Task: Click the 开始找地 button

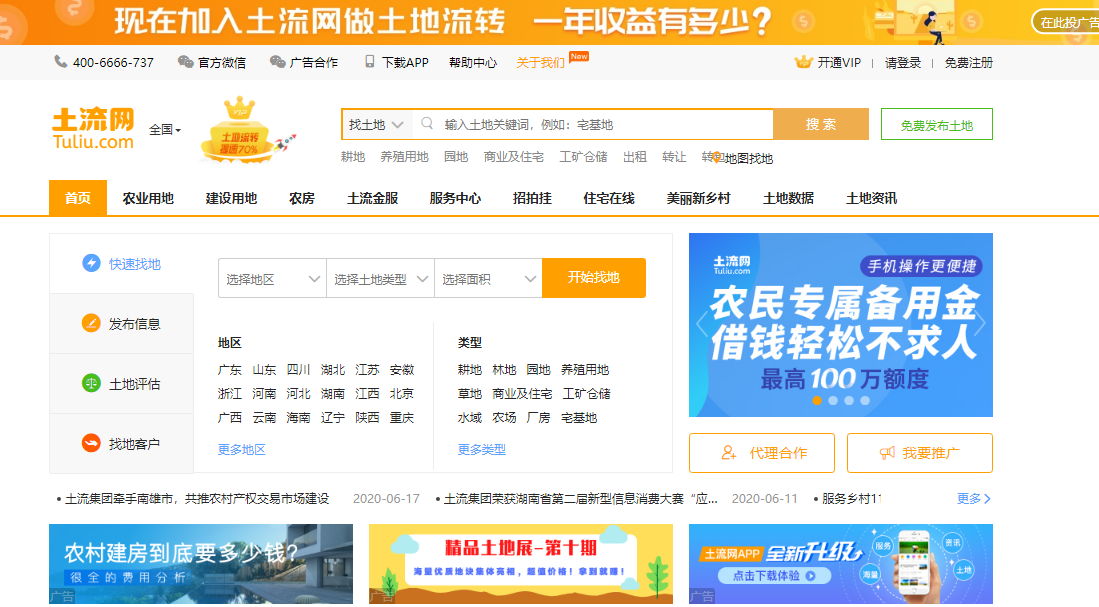Action: pos(594,278)
